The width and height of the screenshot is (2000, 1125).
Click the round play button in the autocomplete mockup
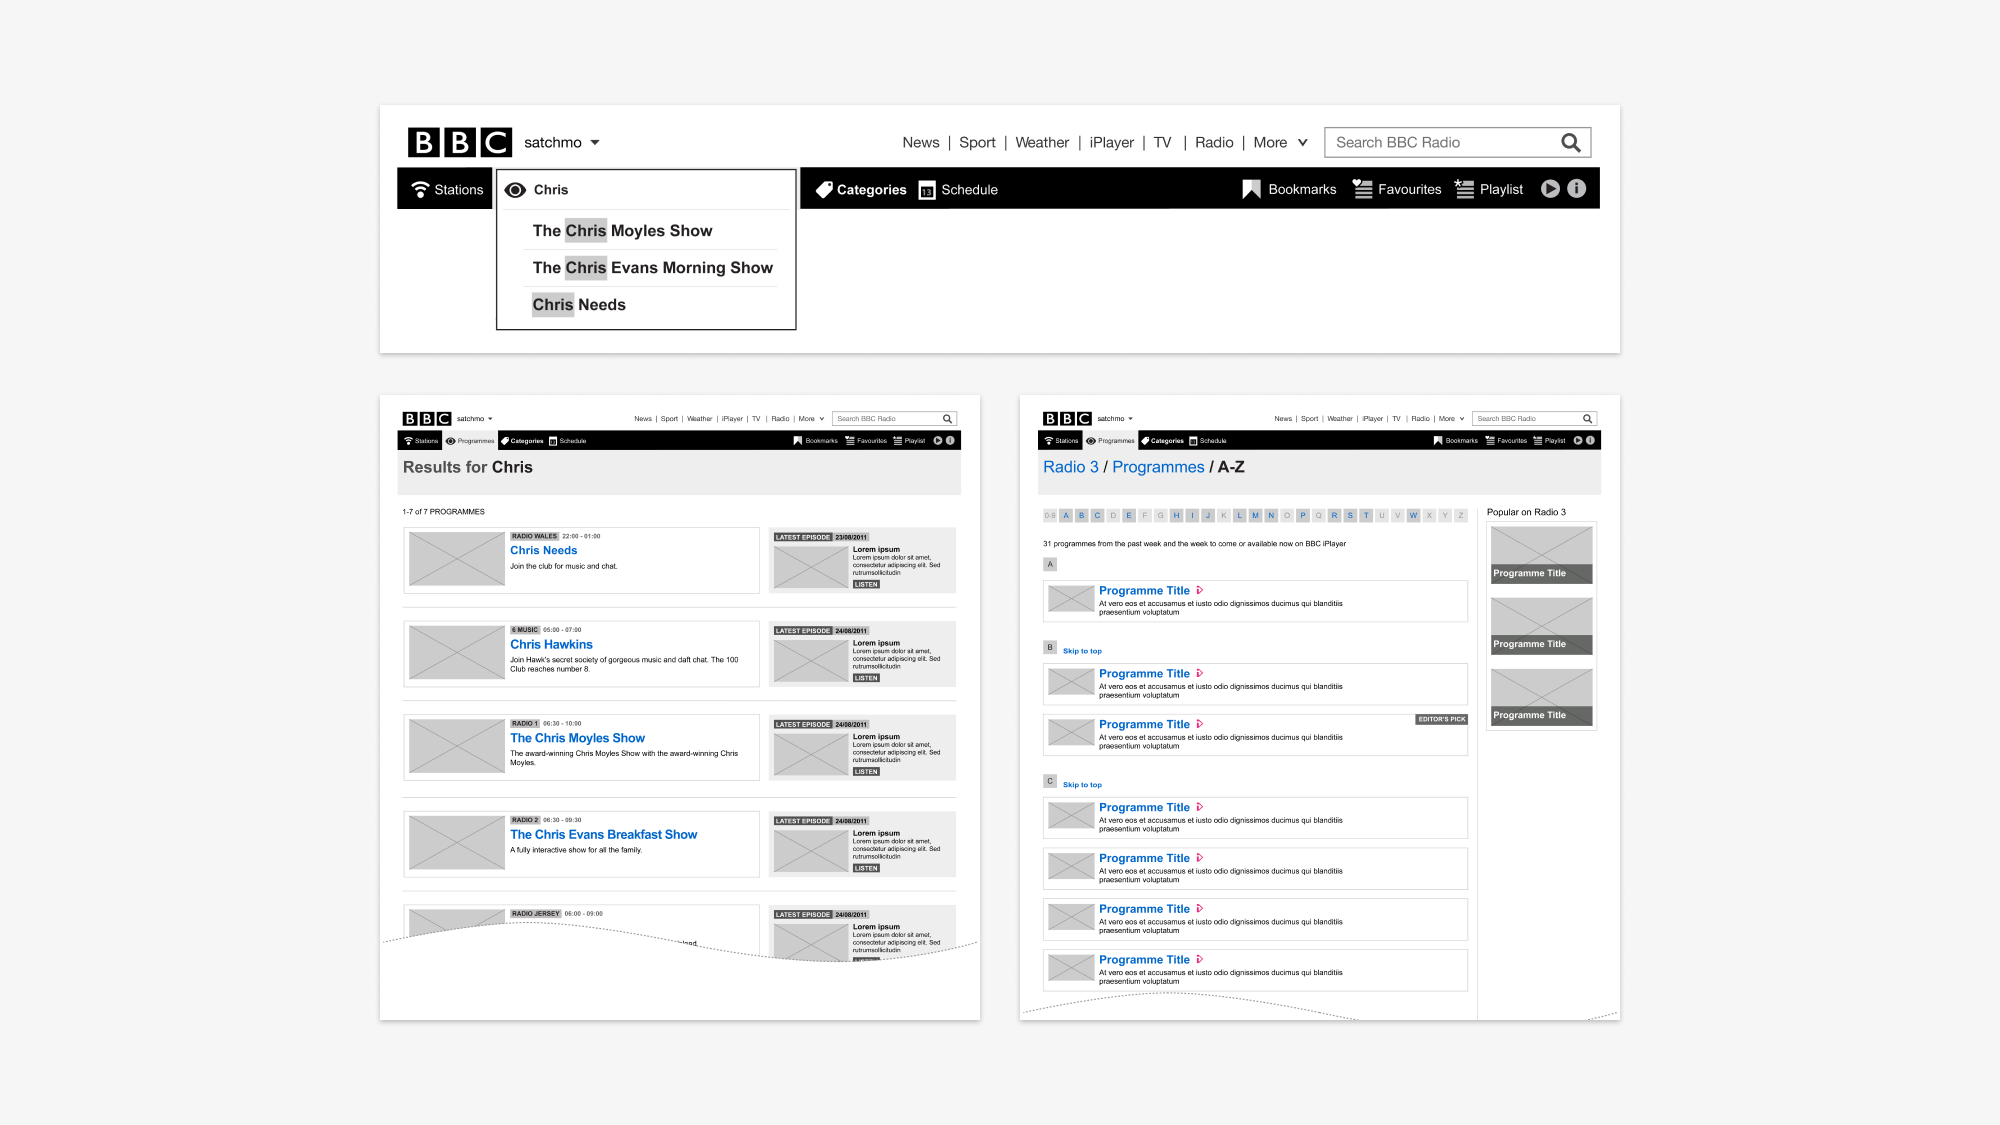[x=1550, y=188]
